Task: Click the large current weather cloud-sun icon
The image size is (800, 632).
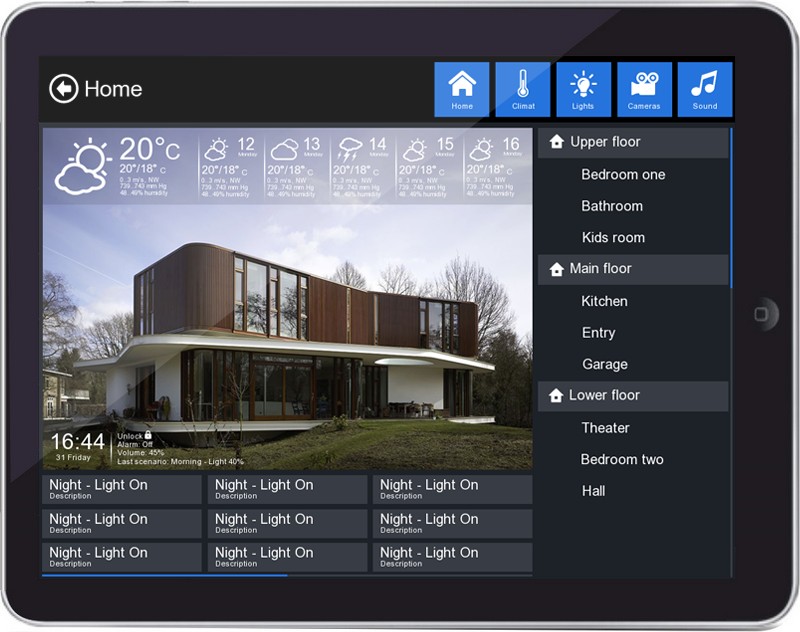Action: point(82,167)
